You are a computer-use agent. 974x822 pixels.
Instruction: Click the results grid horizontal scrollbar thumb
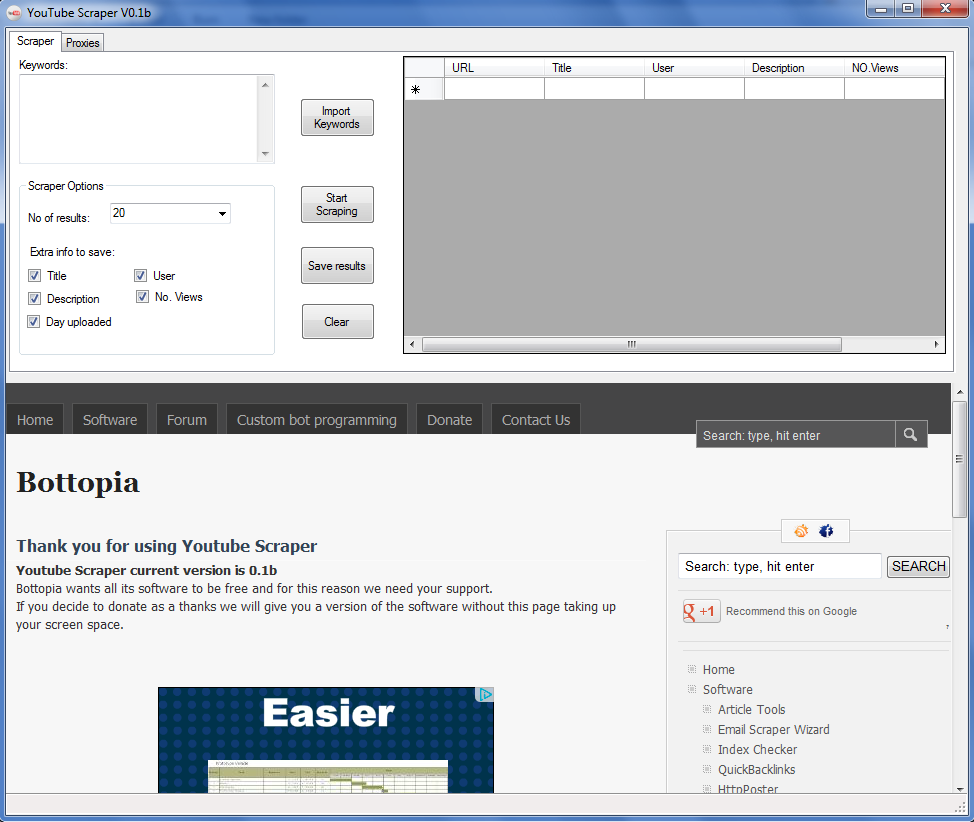coord(632,344)
